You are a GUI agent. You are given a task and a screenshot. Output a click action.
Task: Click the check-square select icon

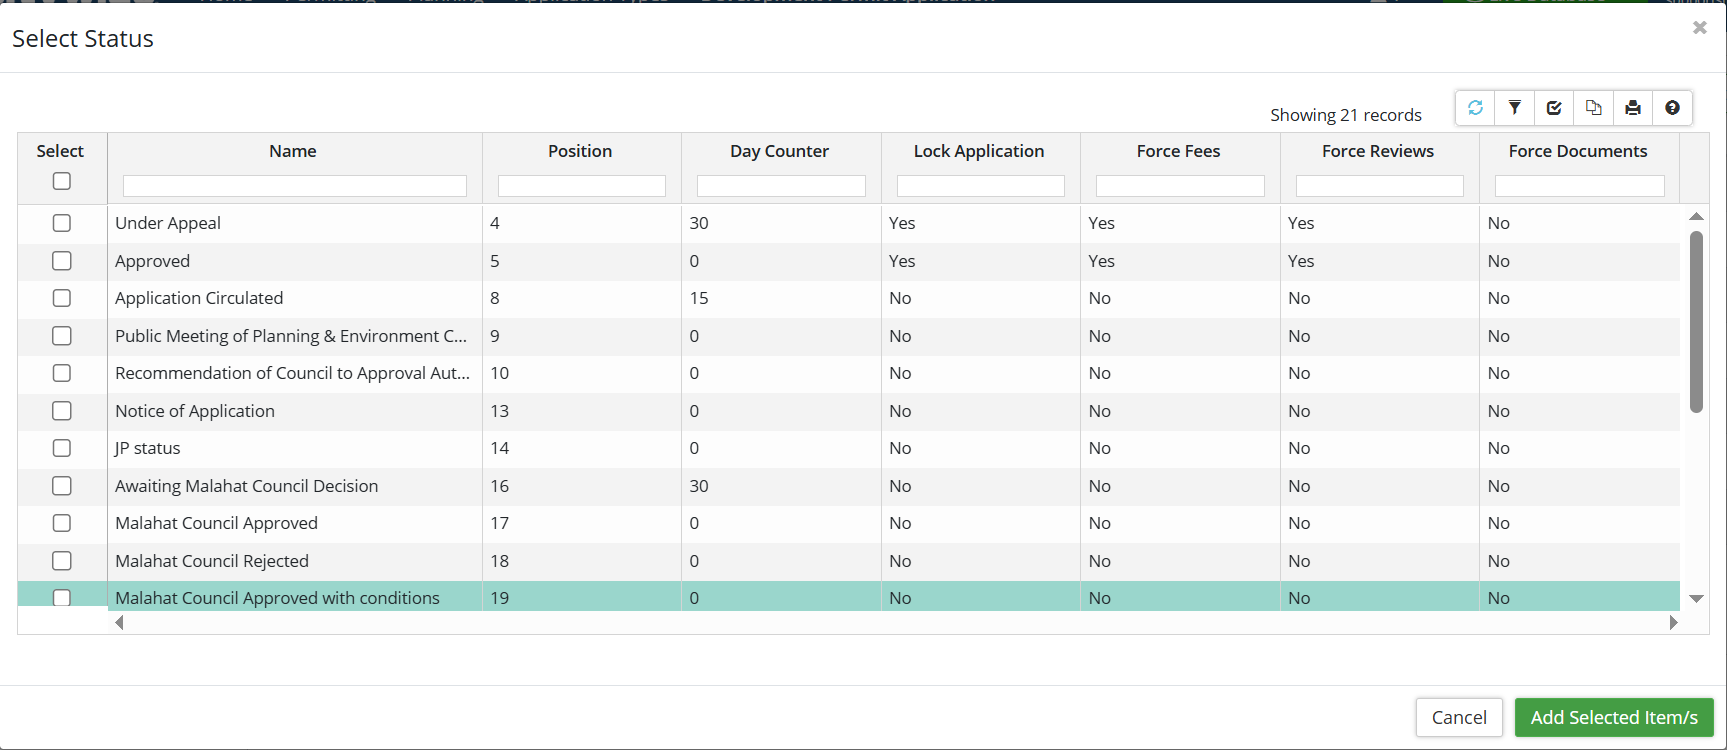click(x=1554, y=108)
